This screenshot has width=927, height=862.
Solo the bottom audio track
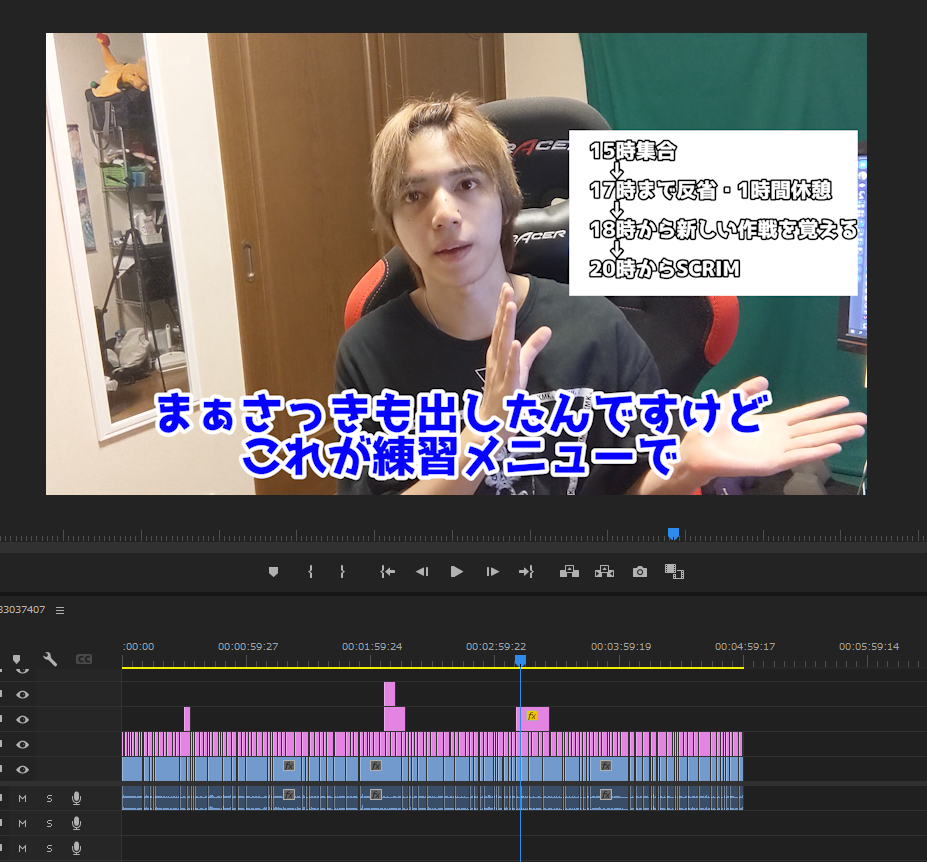tap(50, 848)
